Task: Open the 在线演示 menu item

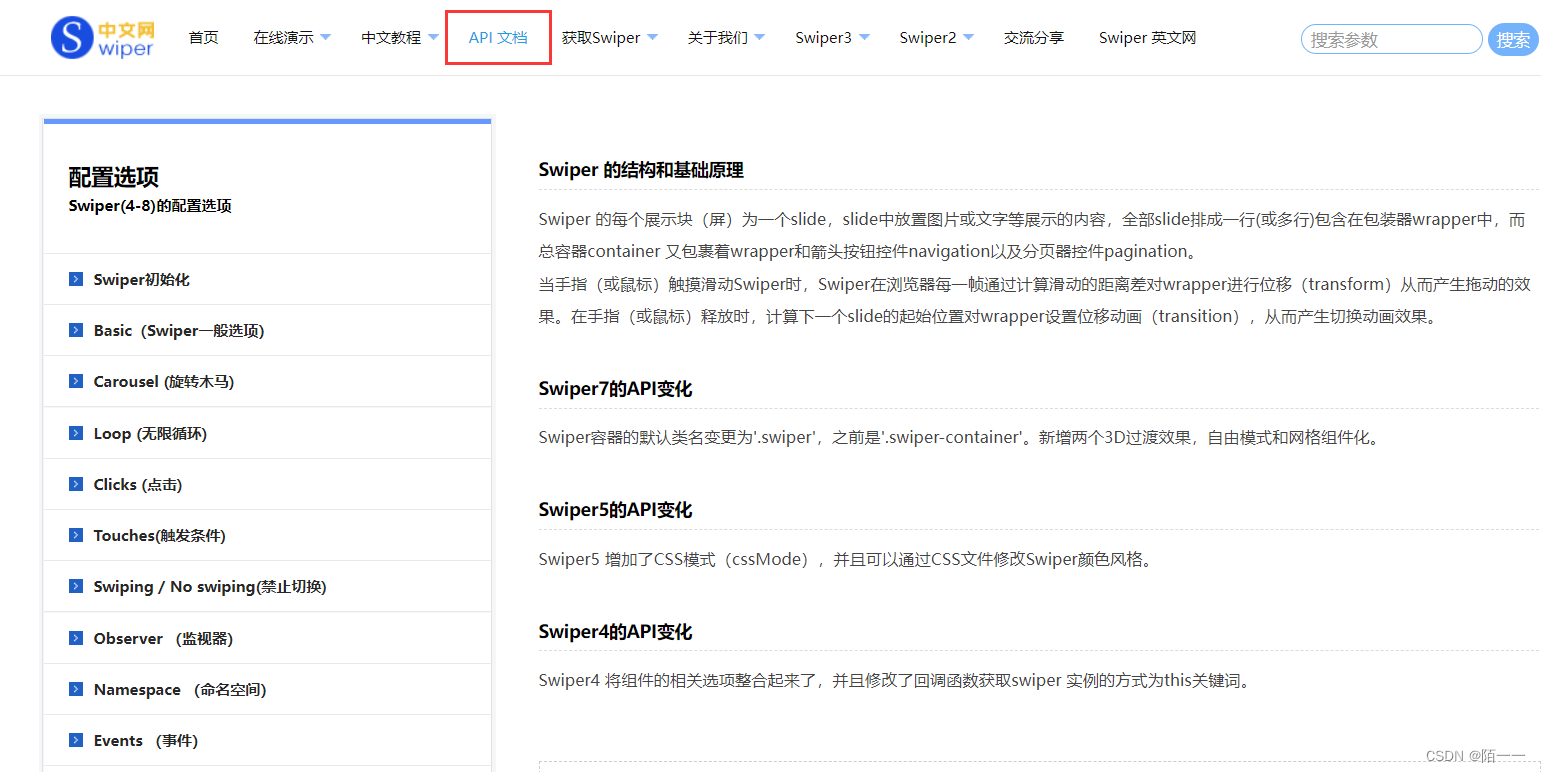Action: click(x=283, y=38)
